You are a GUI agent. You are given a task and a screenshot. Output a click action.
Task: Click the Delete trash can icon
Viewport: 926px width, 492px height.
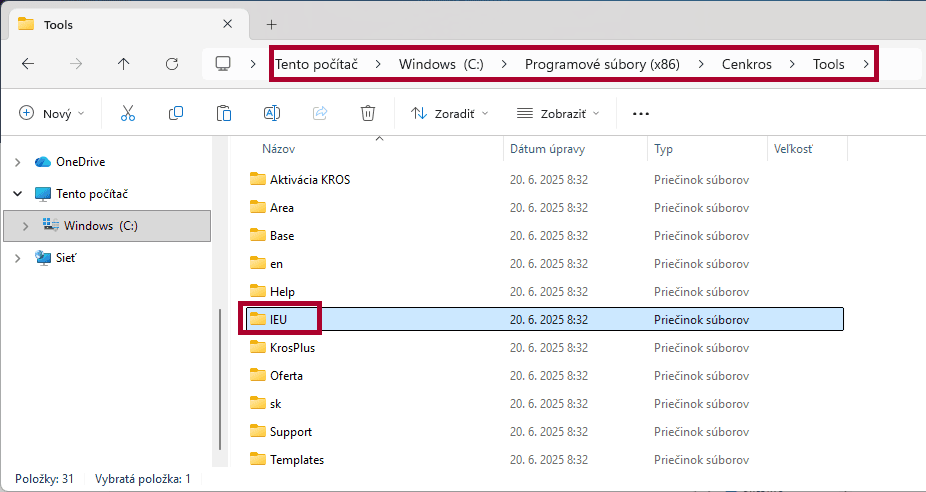point(368,113)
